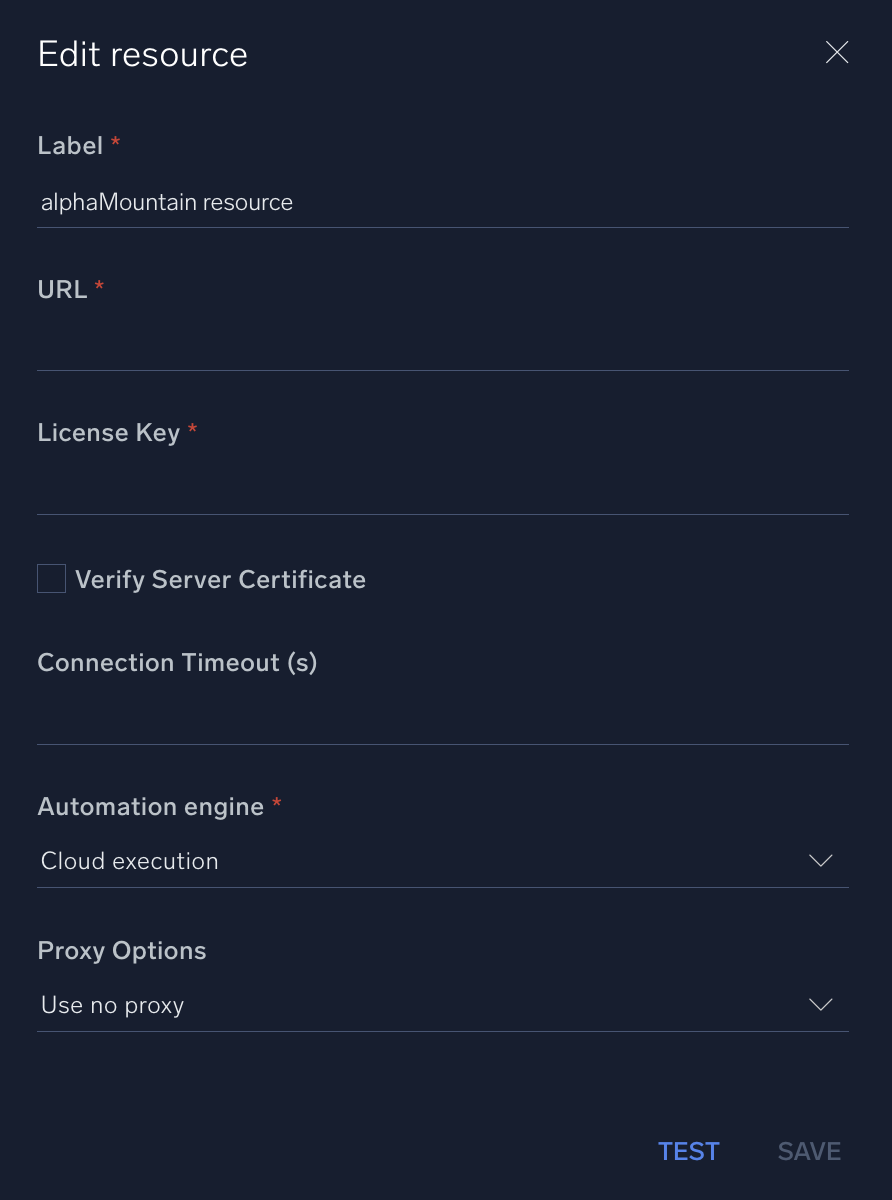Image resolution: width=892 pixels, height=1200 pixels.
Task: Click the Automation engine heading
Action: click(x=150, y=807)
